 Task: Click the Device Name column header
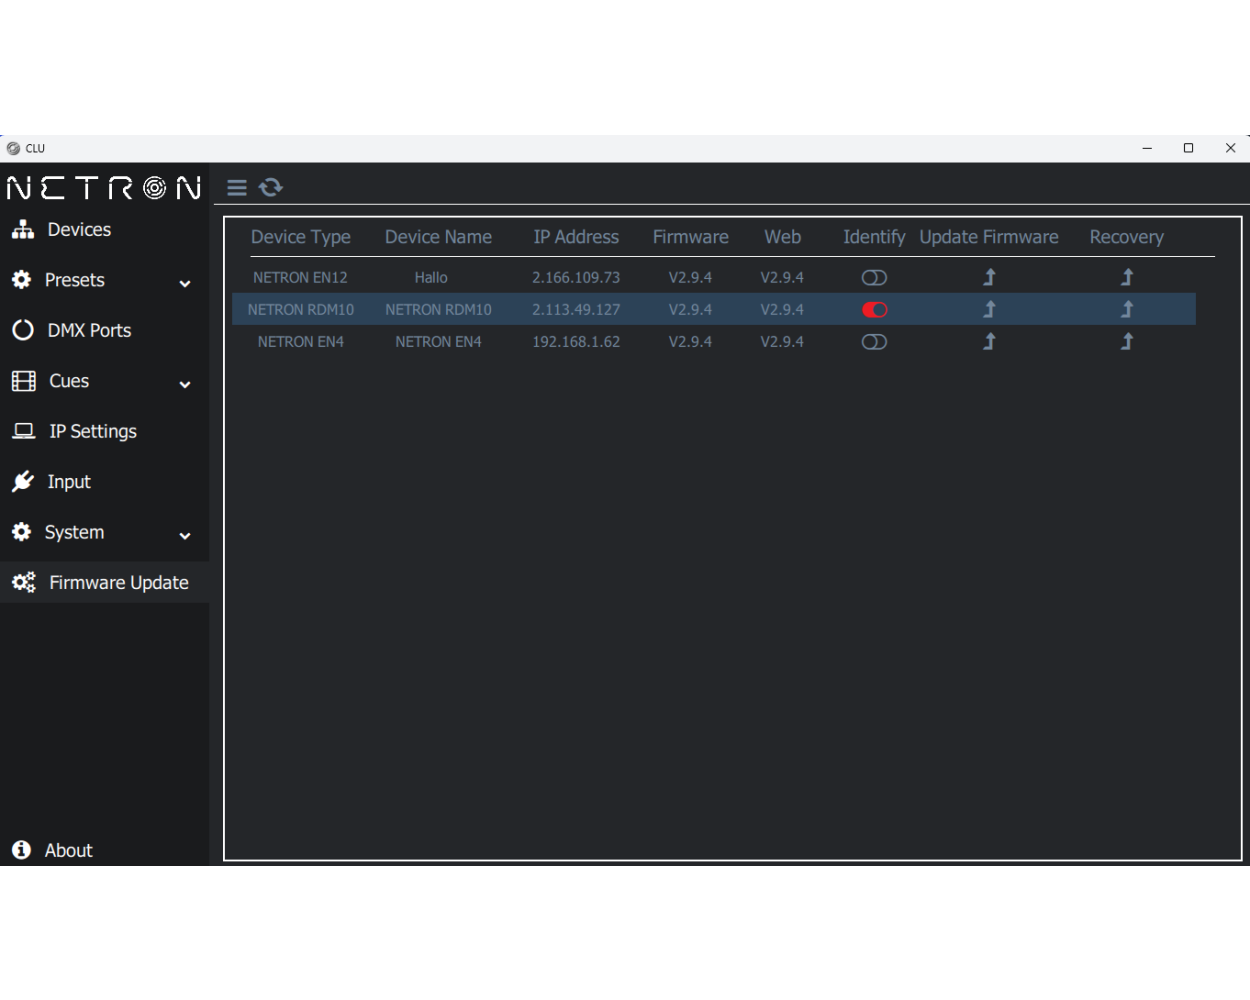pos(438,237)
